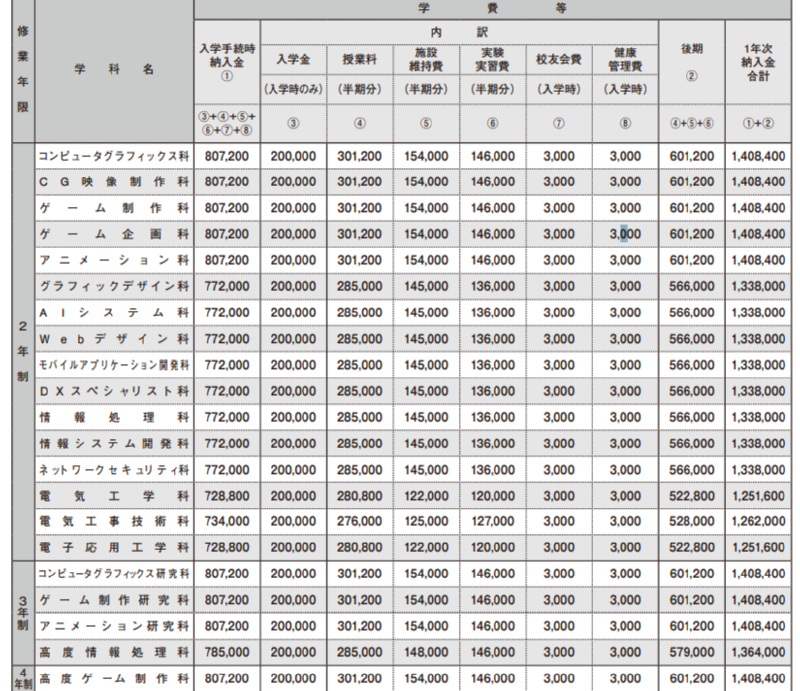
Task: Click the 1,262,000 total amount cell
Action: pos(759,521)
